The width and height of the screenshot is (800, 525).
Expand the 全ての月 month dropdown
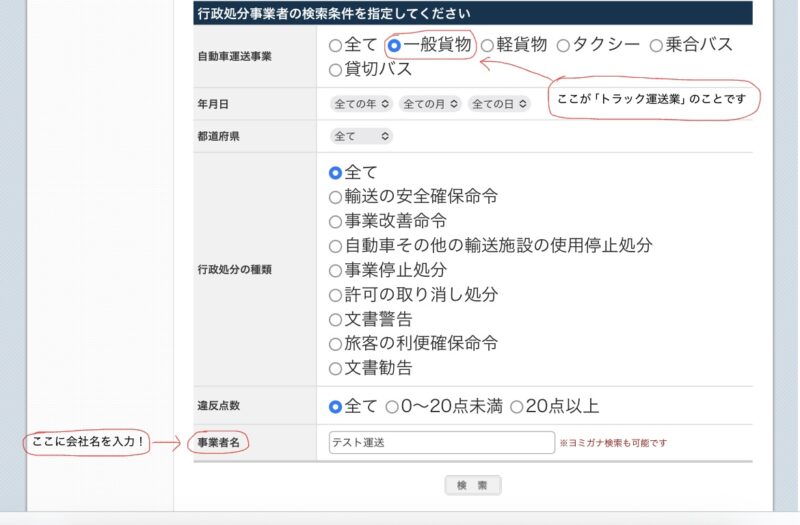430,103
